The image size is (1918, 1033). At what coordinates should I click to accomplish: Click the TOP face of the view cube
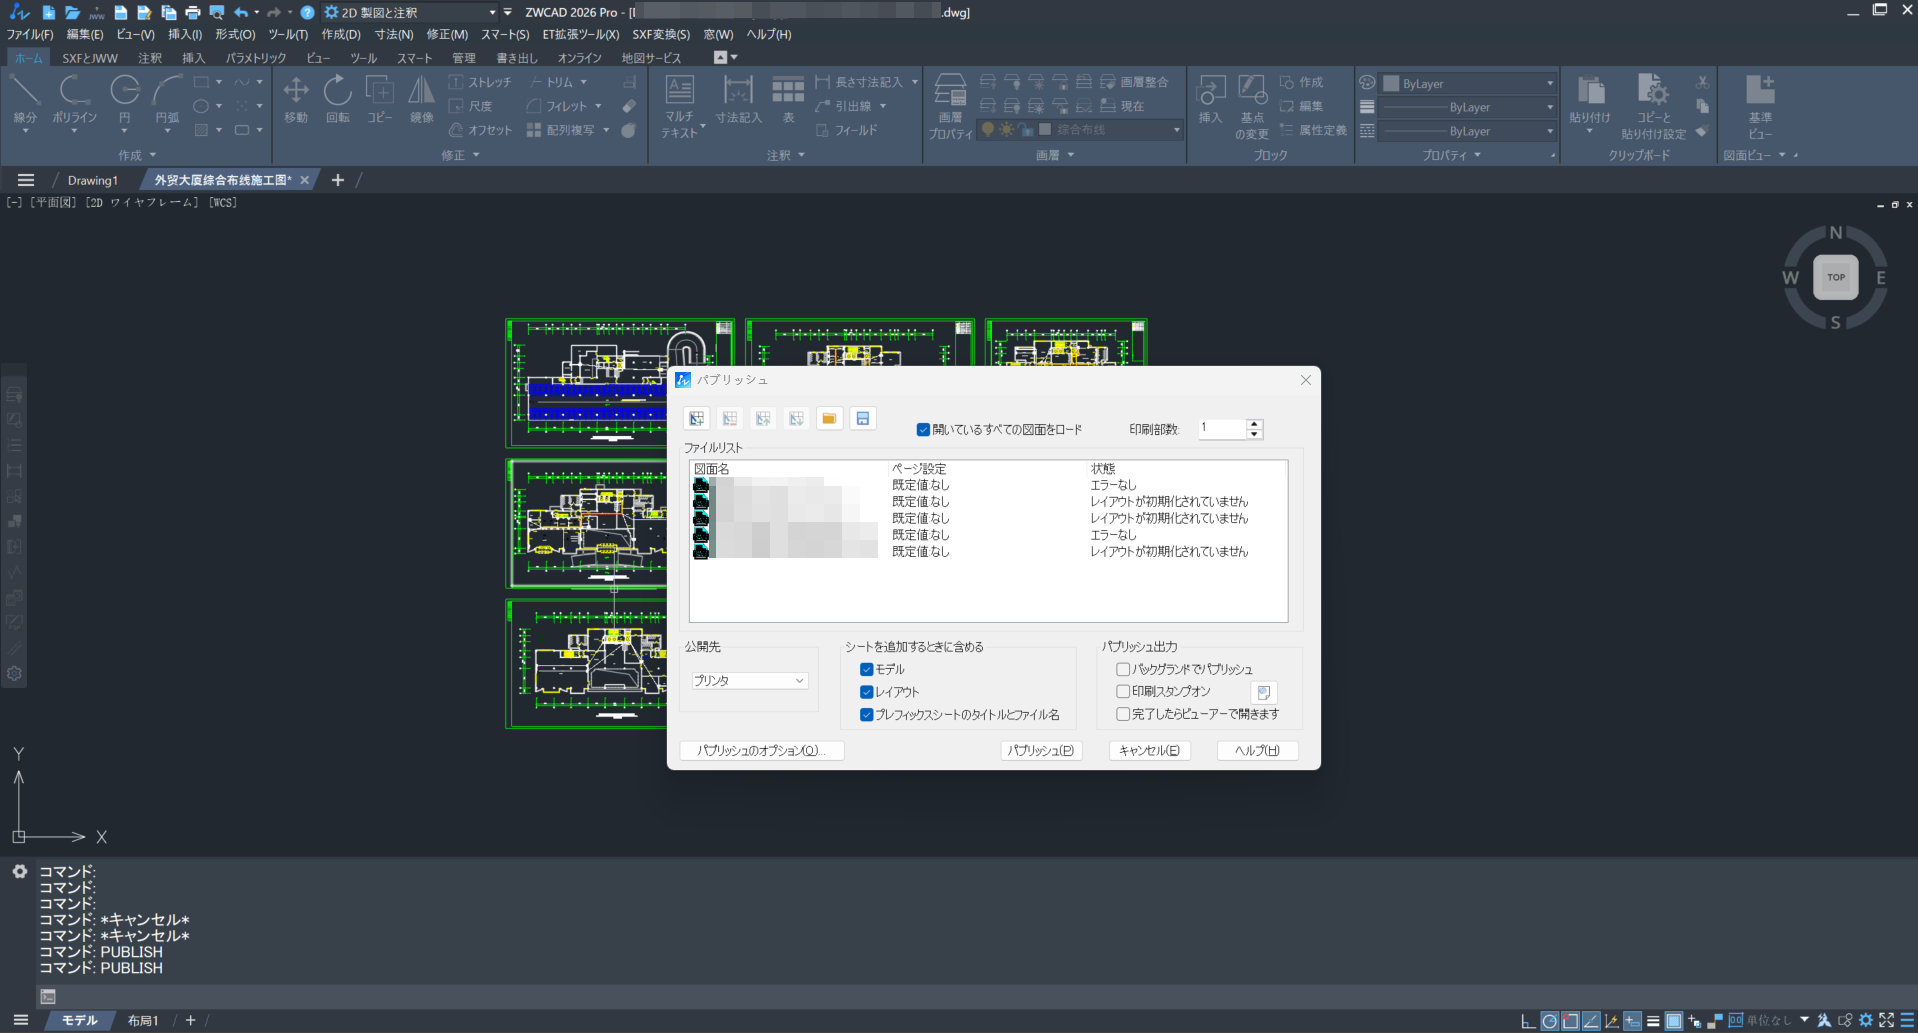point(1835,278)
